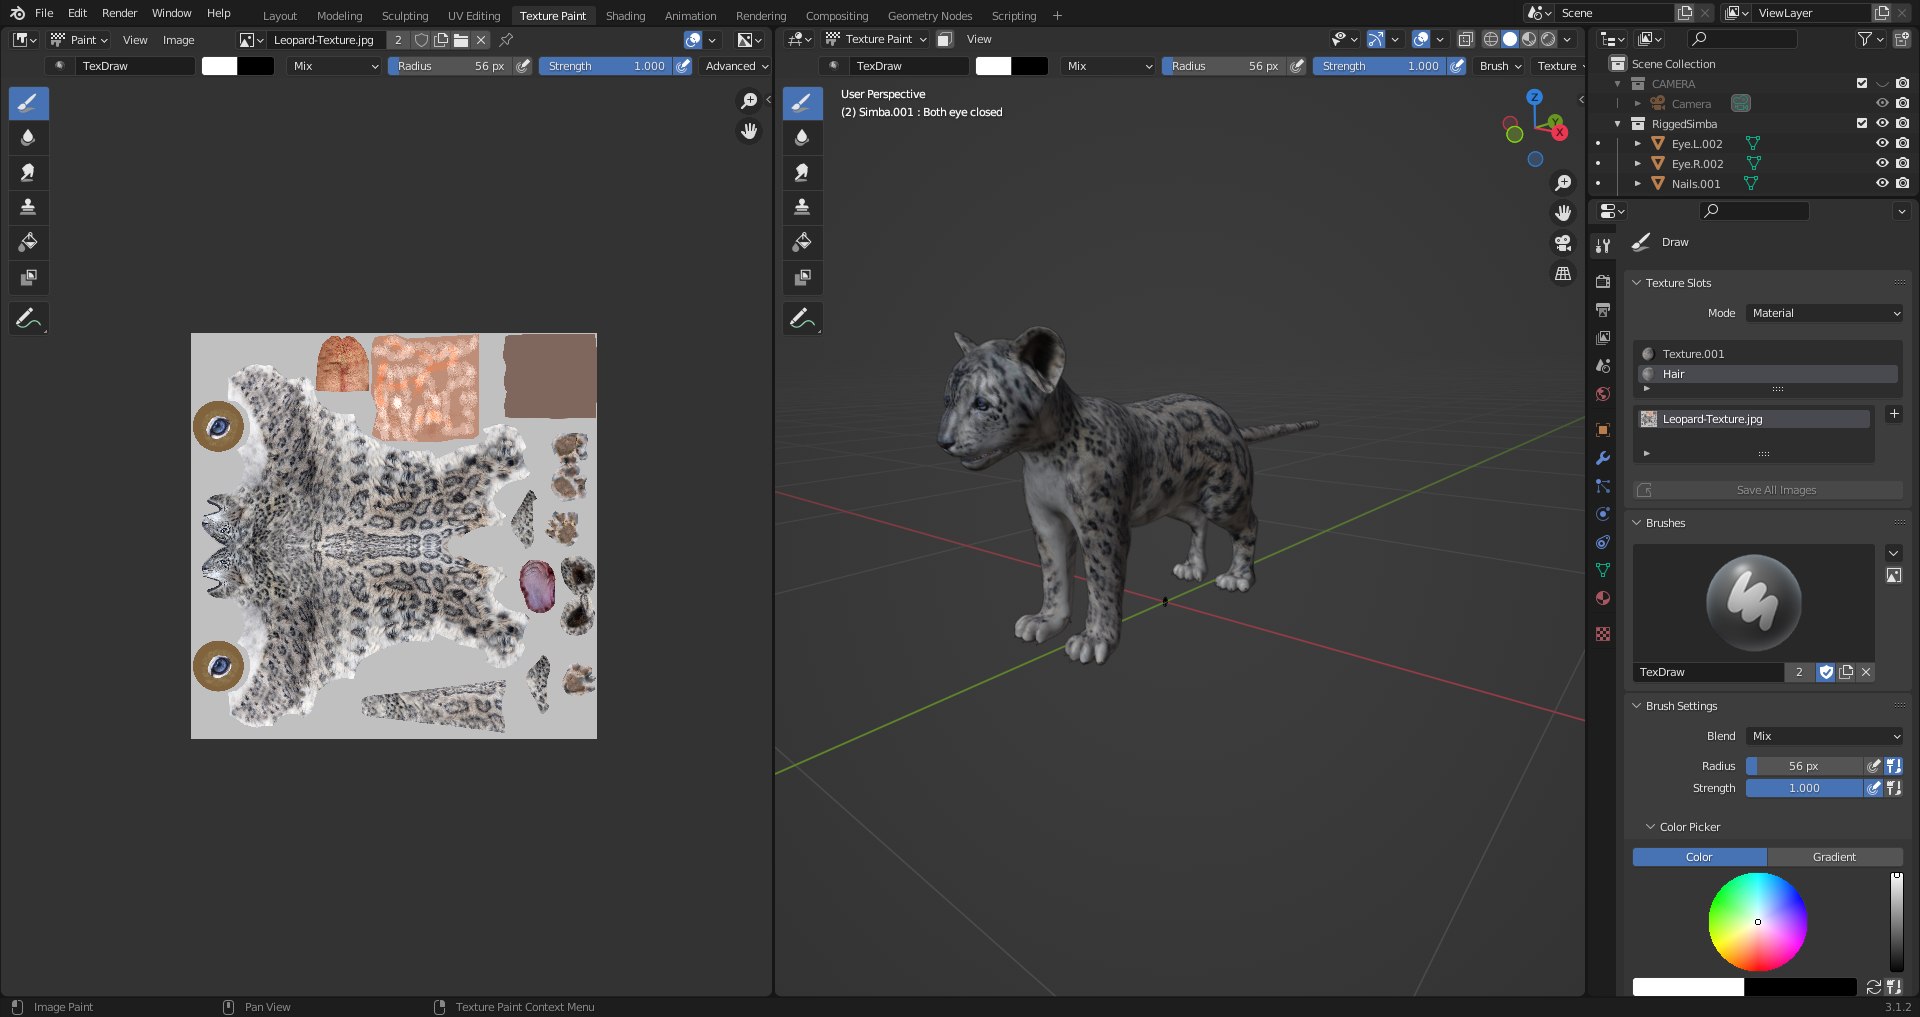Open the Render menu
This screenshot has width=1920, height=1017.
[119, 13]
